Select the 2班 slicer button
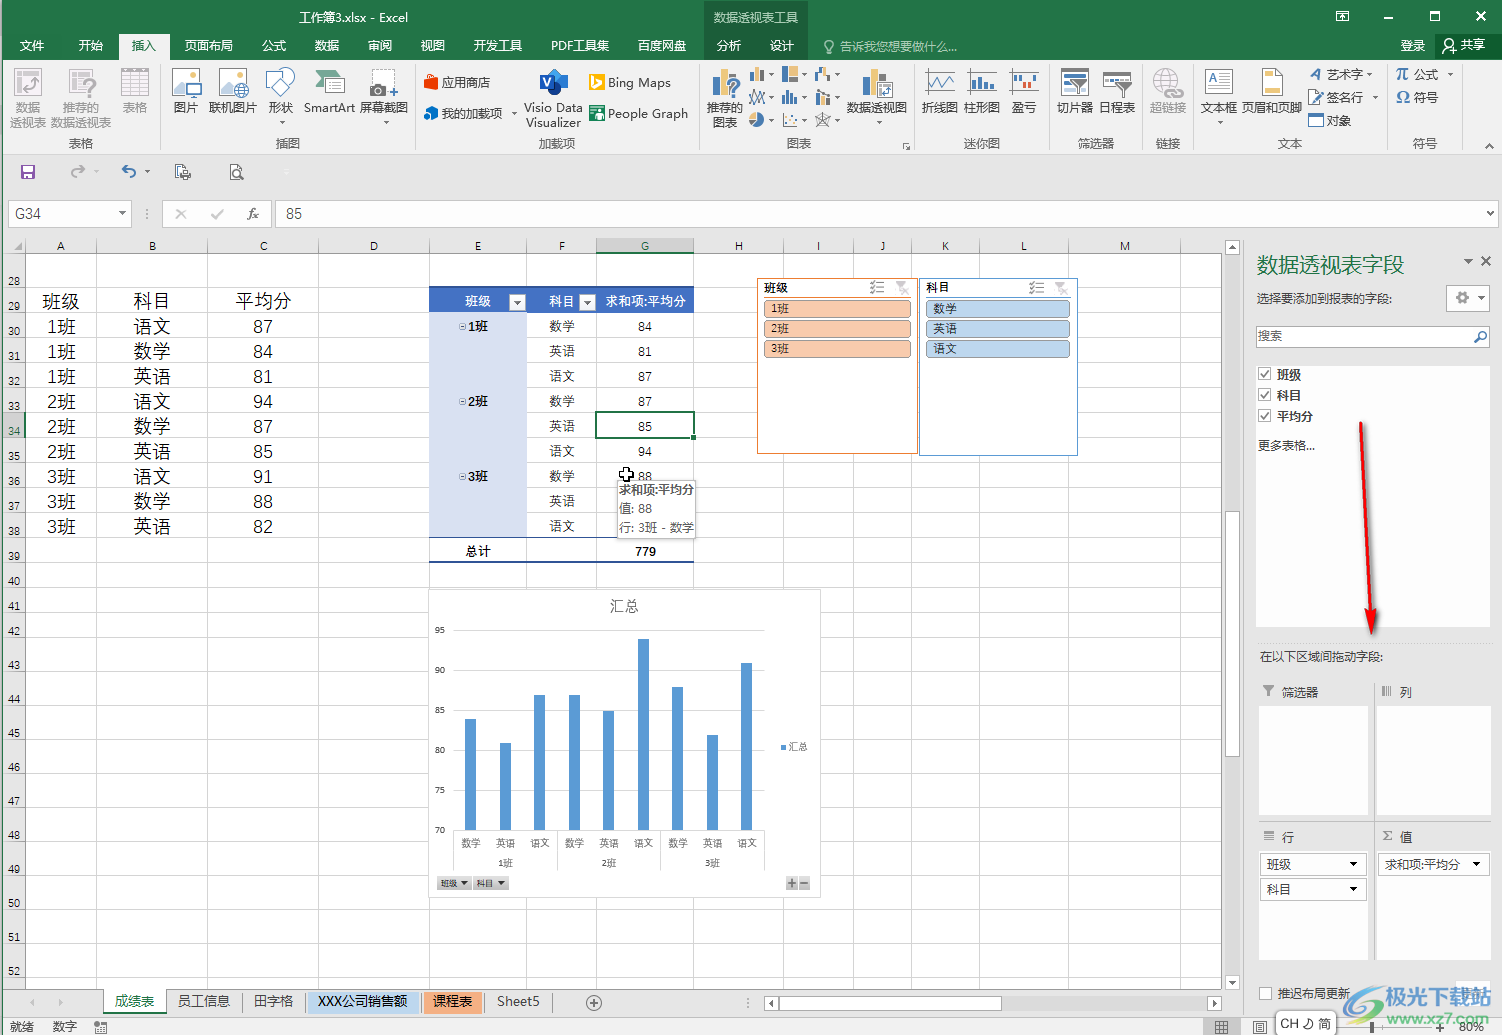Image resolution: width=1502 pixels, height=1035 pixels. (837, 329)
